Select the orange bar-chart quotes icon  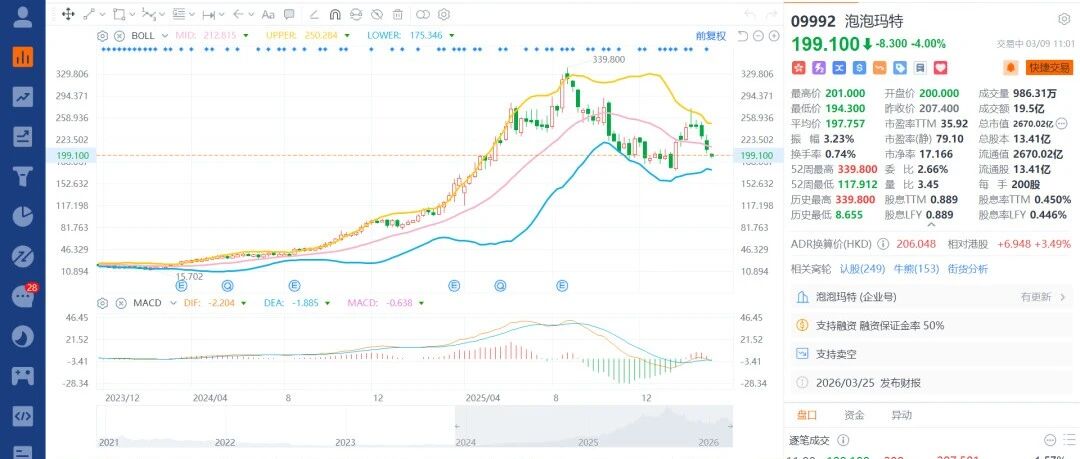[23, 57]
